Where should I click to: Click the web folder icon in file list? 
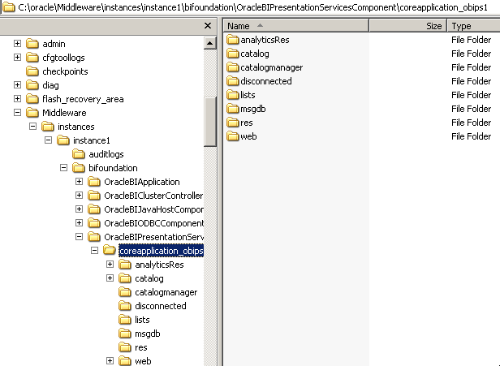pyautogui.click(x=233, y=136)
